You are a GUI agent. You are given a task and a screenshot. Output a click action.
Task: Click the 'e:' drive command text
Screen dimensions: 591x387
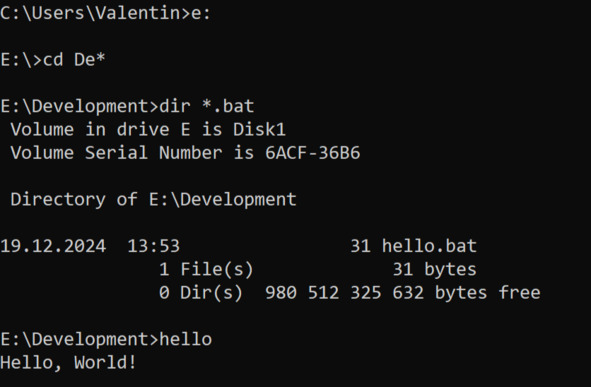pos(201,14)
